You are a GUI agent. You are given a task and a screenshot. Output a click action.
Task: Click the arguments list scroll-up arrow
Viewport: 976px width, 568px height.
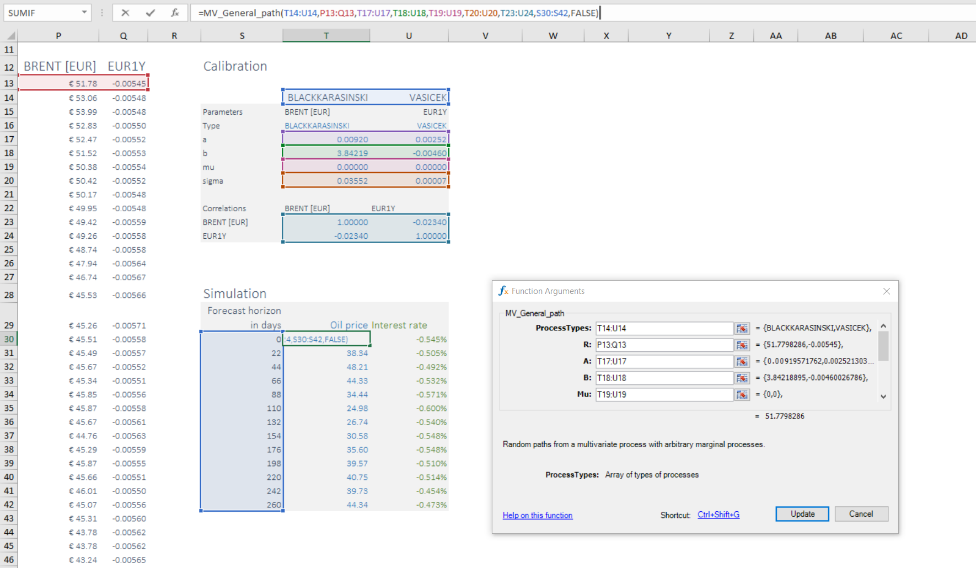[883, 326]
